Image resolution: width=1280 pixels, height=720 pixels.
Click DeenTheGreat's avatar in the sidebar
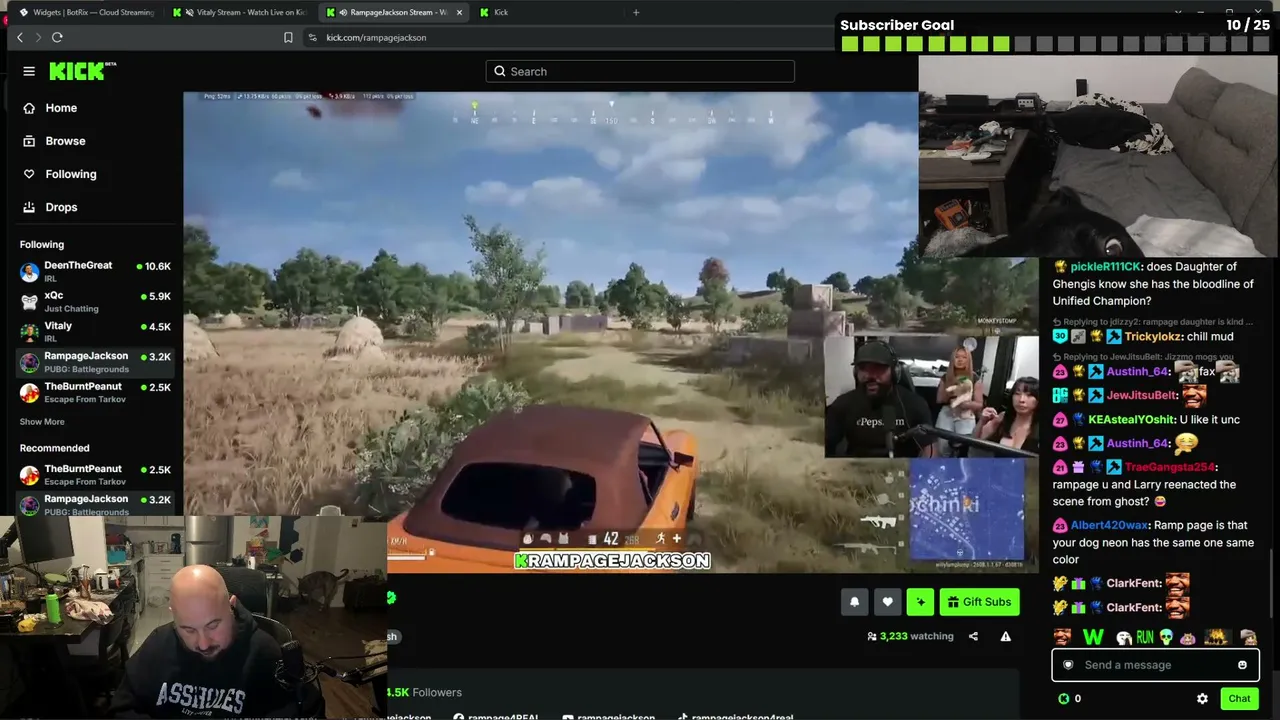coord(29,272)
